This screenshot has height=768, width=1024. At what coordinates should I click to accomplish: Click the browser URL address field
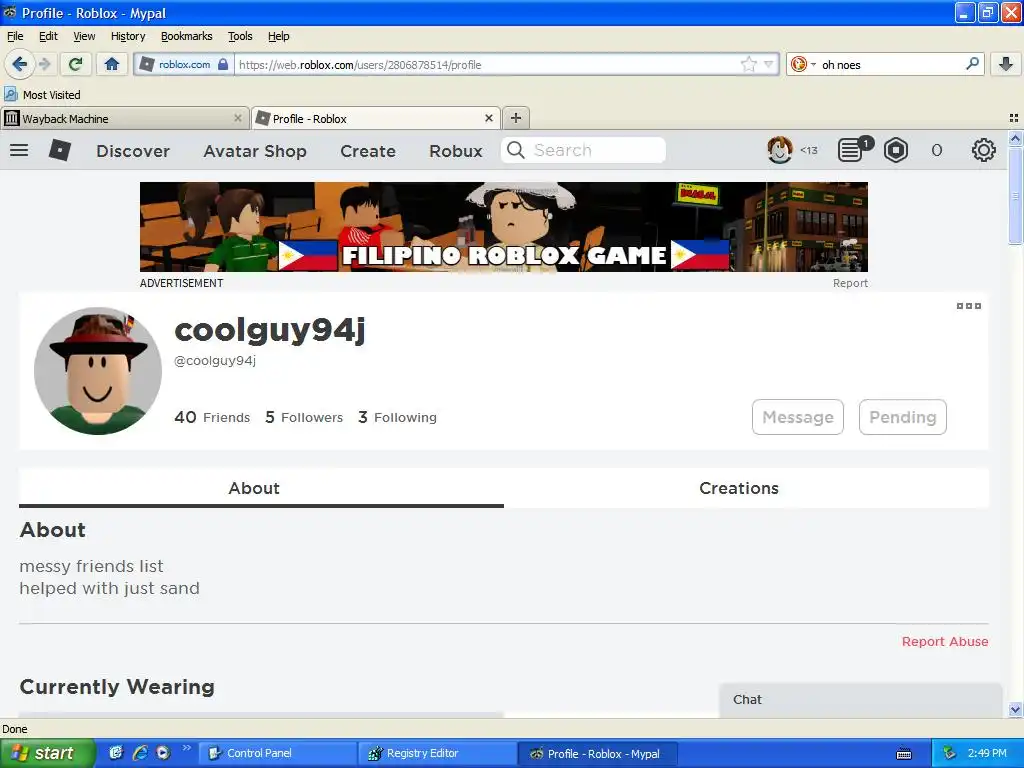[x=488, y=64]
